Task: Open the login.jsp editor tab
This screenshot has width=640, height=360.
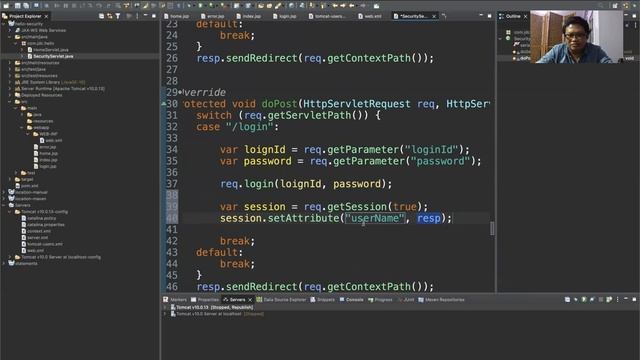Action: tap(284, 16)
